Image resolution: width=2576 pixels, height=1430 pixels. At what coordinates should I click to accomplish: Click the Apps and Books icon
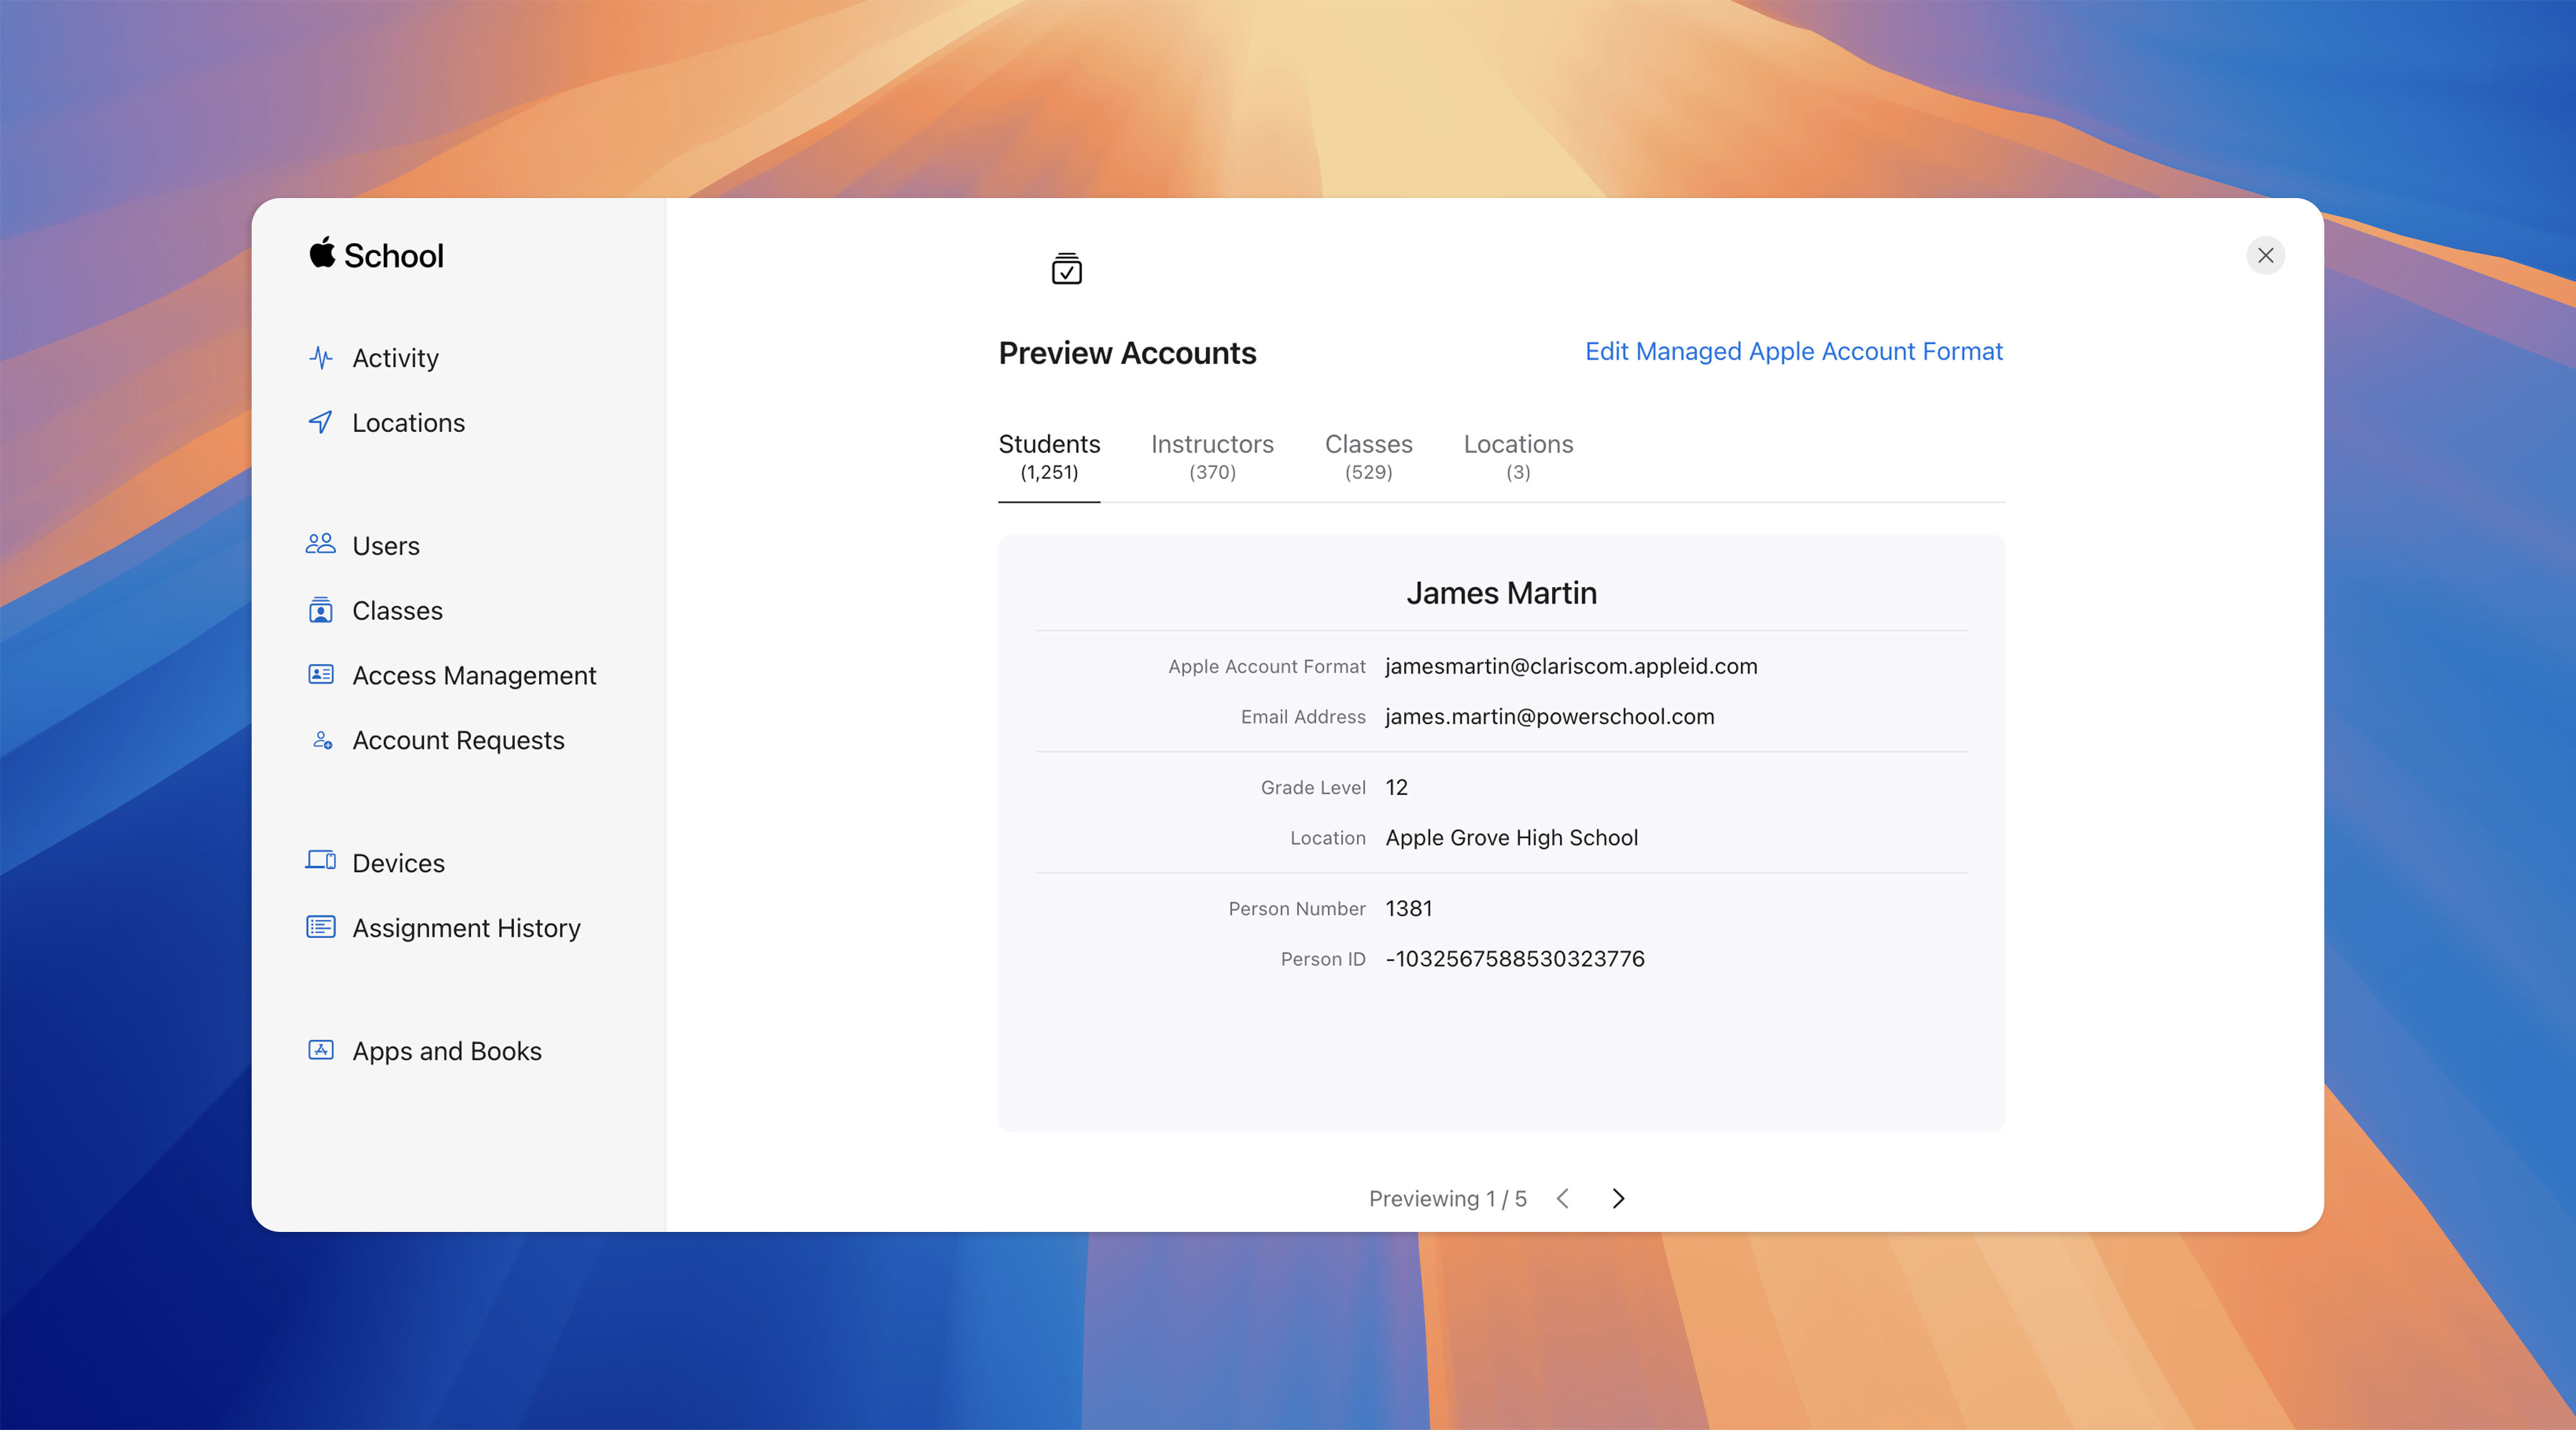(x=320, y=1050)
